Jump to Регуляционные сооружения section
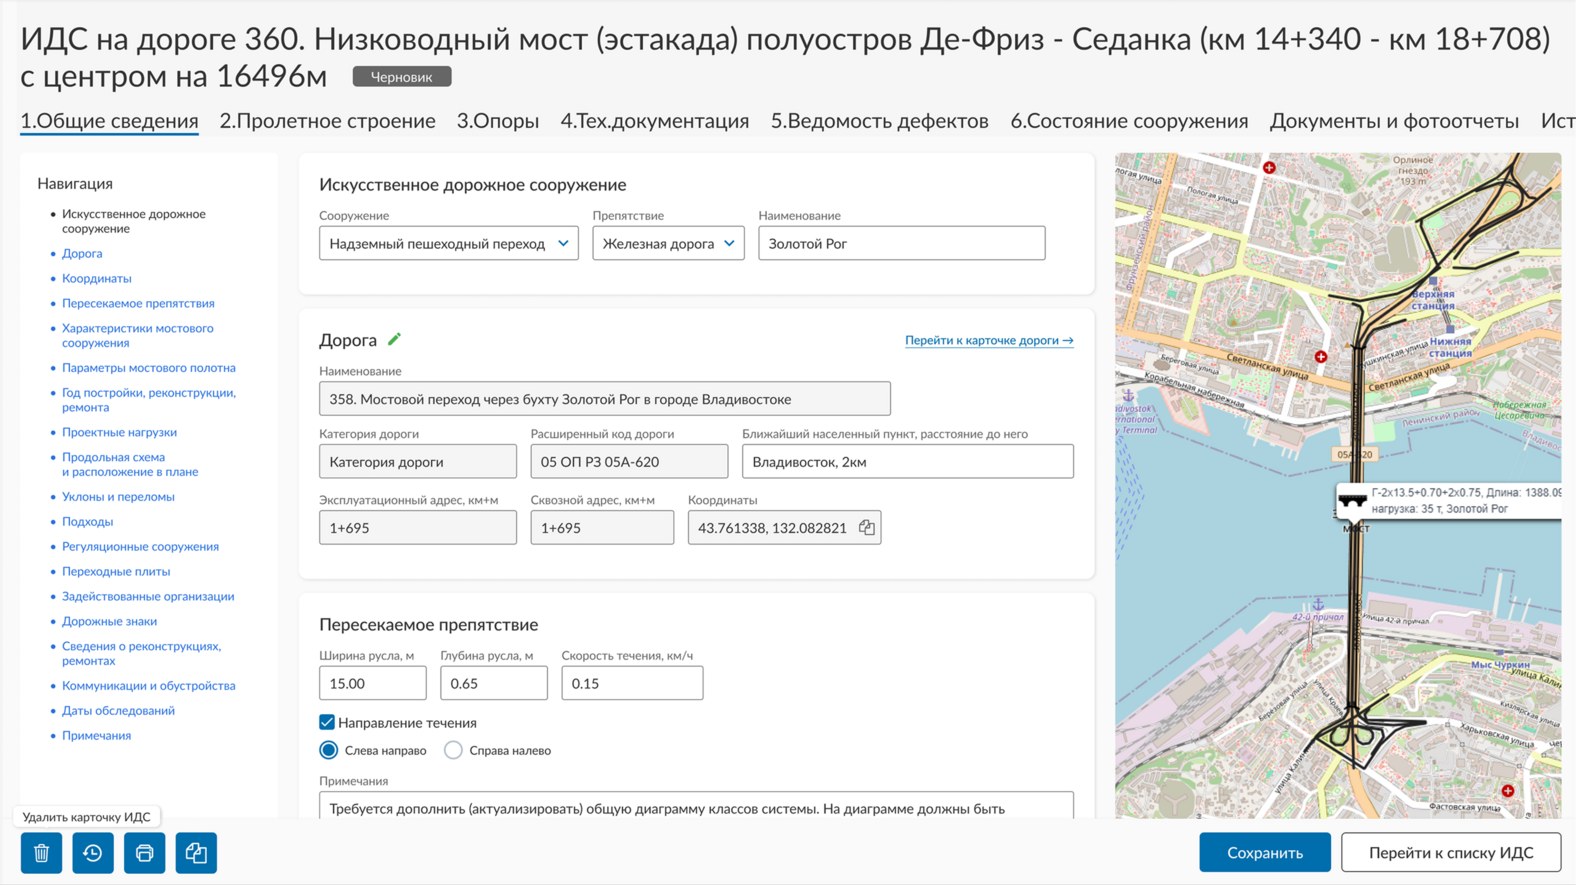 point(140,546)
